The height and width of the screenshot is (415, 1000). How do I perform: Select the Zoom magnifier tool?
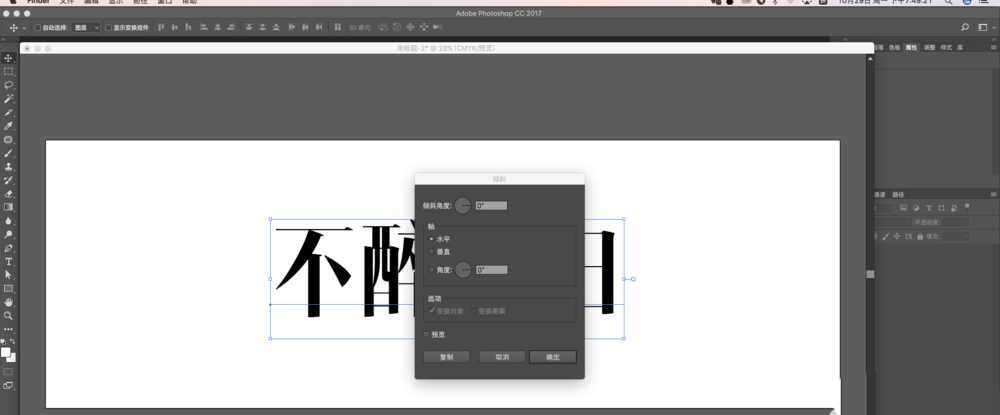click(x=9, y=315)
